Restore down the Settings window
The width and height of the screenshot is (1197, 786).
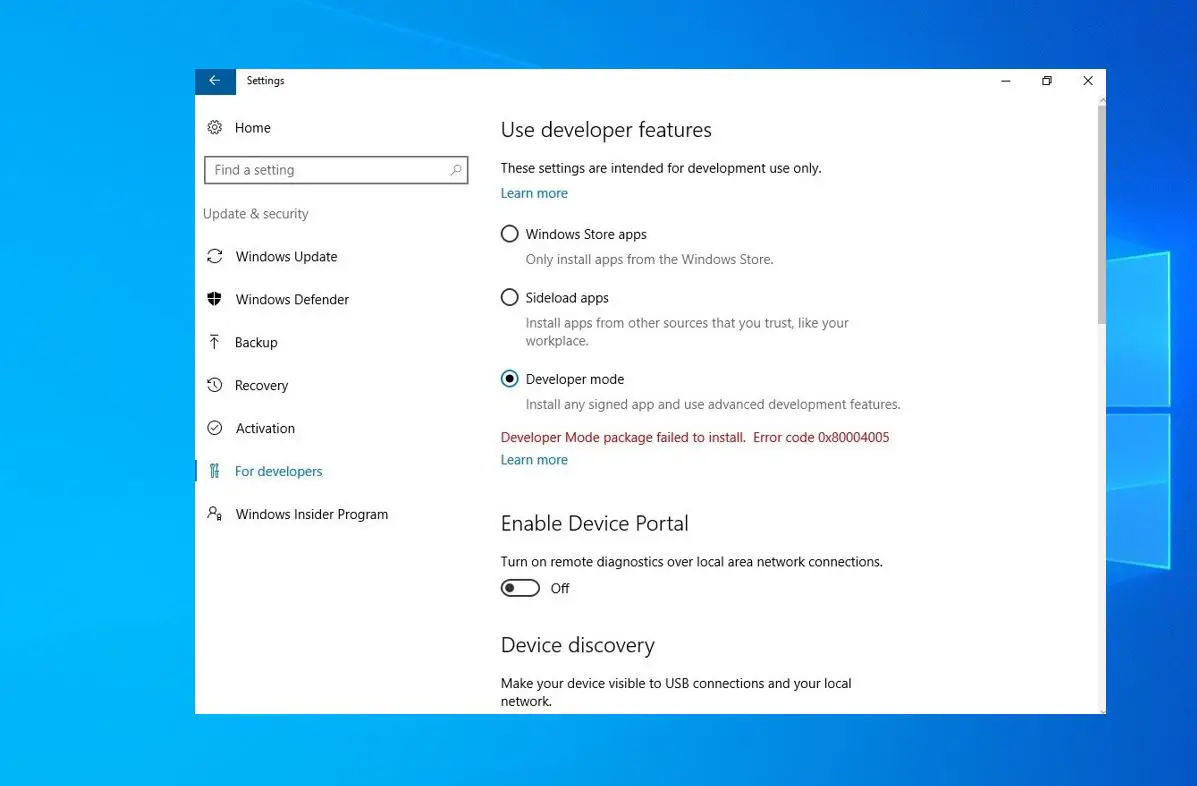[1047, 81]
